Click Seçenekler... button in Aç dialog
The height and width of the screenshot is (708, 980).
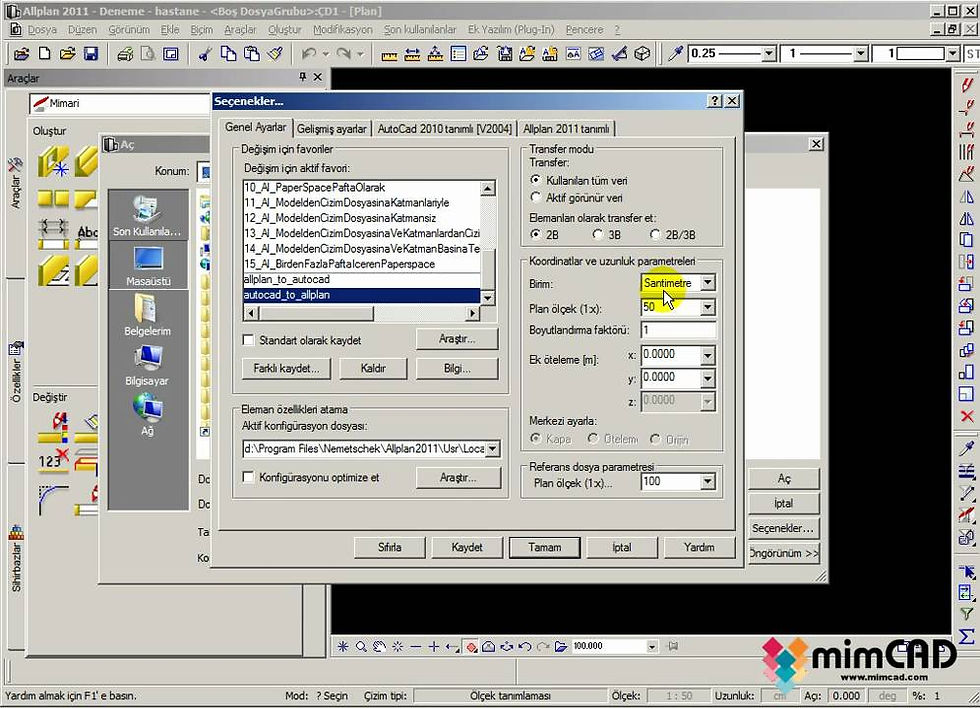[783, 528]
